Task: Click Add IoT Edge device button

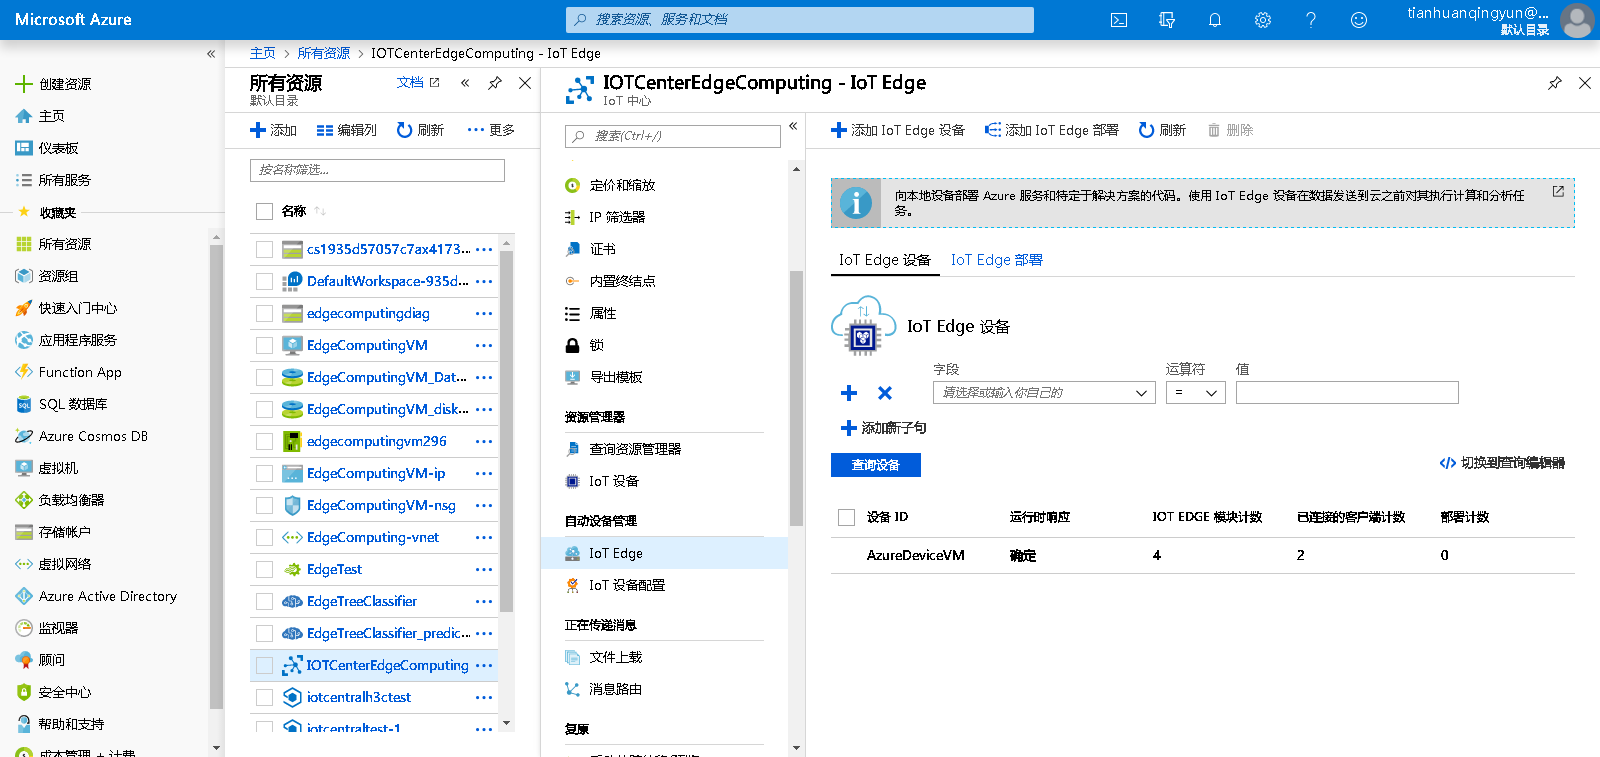Action: click(898, 130)
